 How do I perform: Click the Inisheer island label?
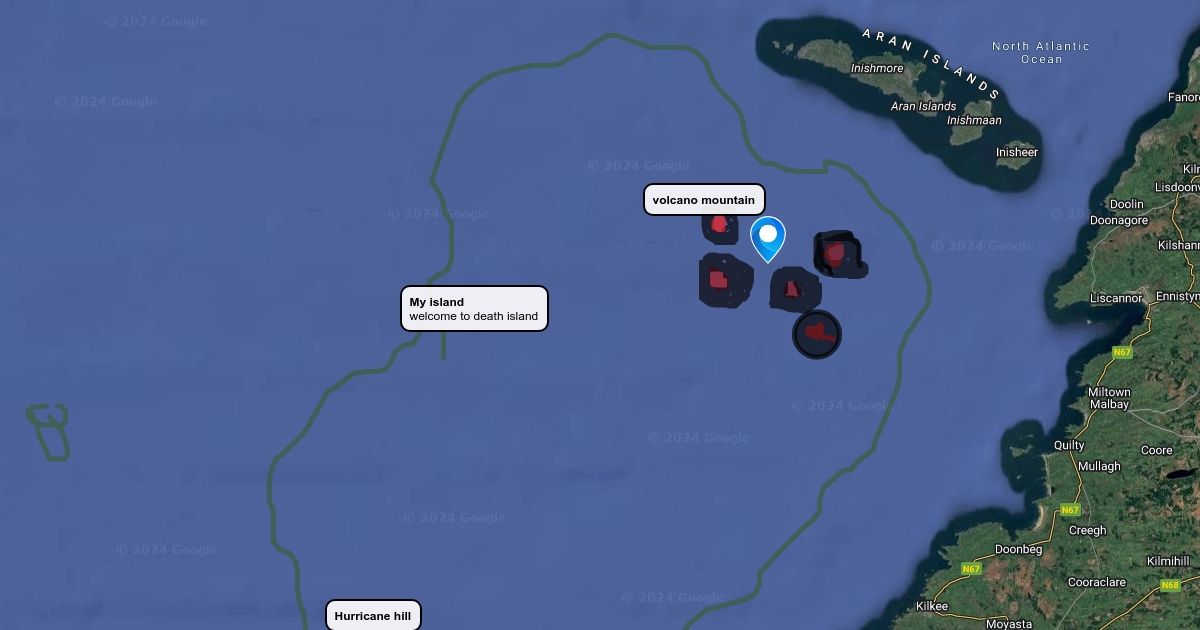point(1017,153)
